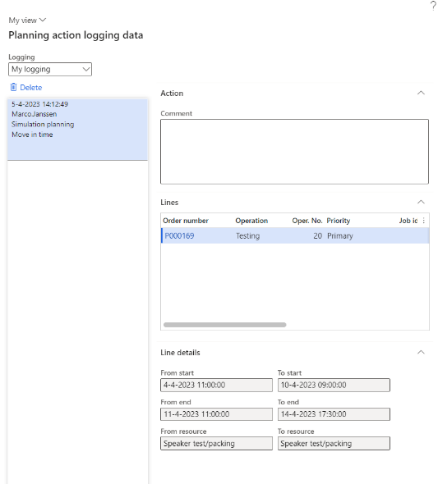The height and width of the screenshot is (484, 438).
Task: Click the Priority column header
Action: [338, 221]
